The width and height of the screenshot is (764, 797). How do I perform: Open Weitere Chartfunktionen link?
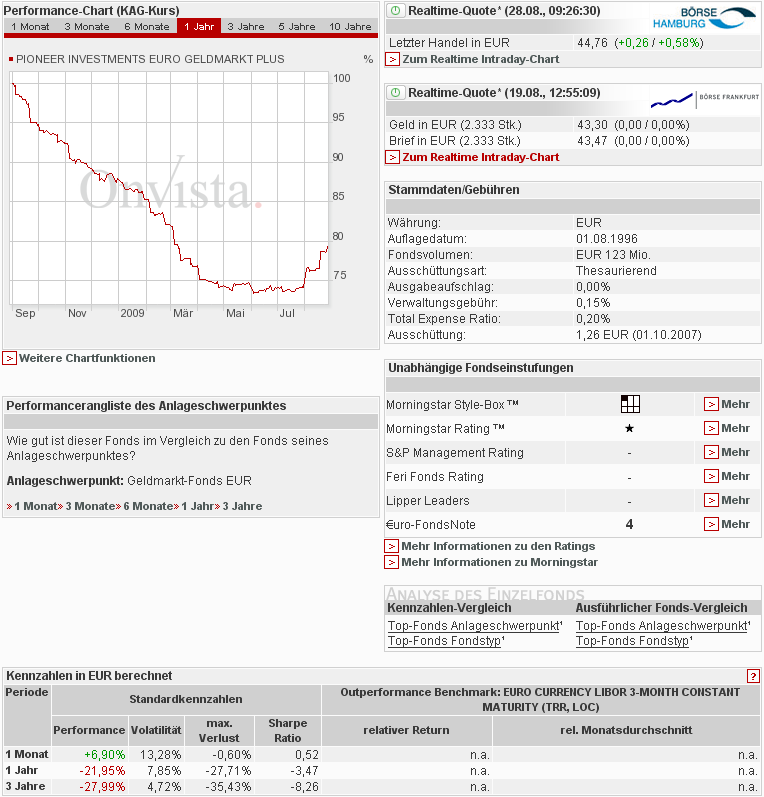coord(87,358)
